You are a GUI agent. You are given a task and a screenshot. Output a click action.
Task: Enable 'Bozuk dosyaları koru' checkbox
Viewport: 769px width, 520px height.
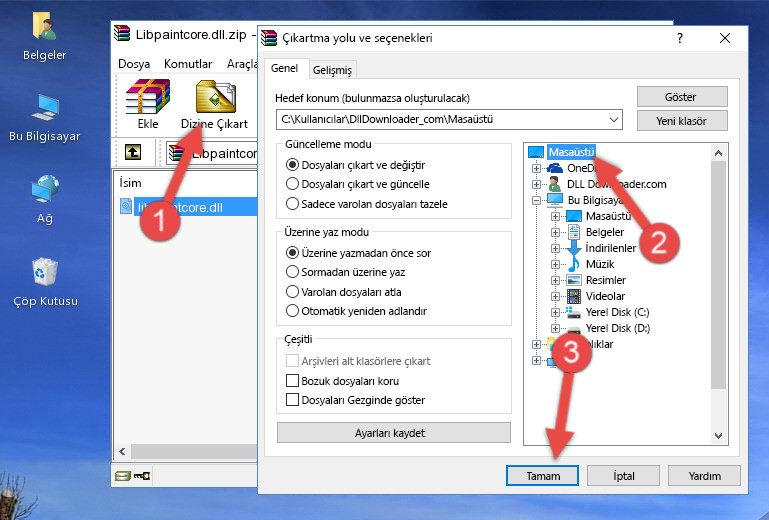pyautogui.click(x=292, y=381)
